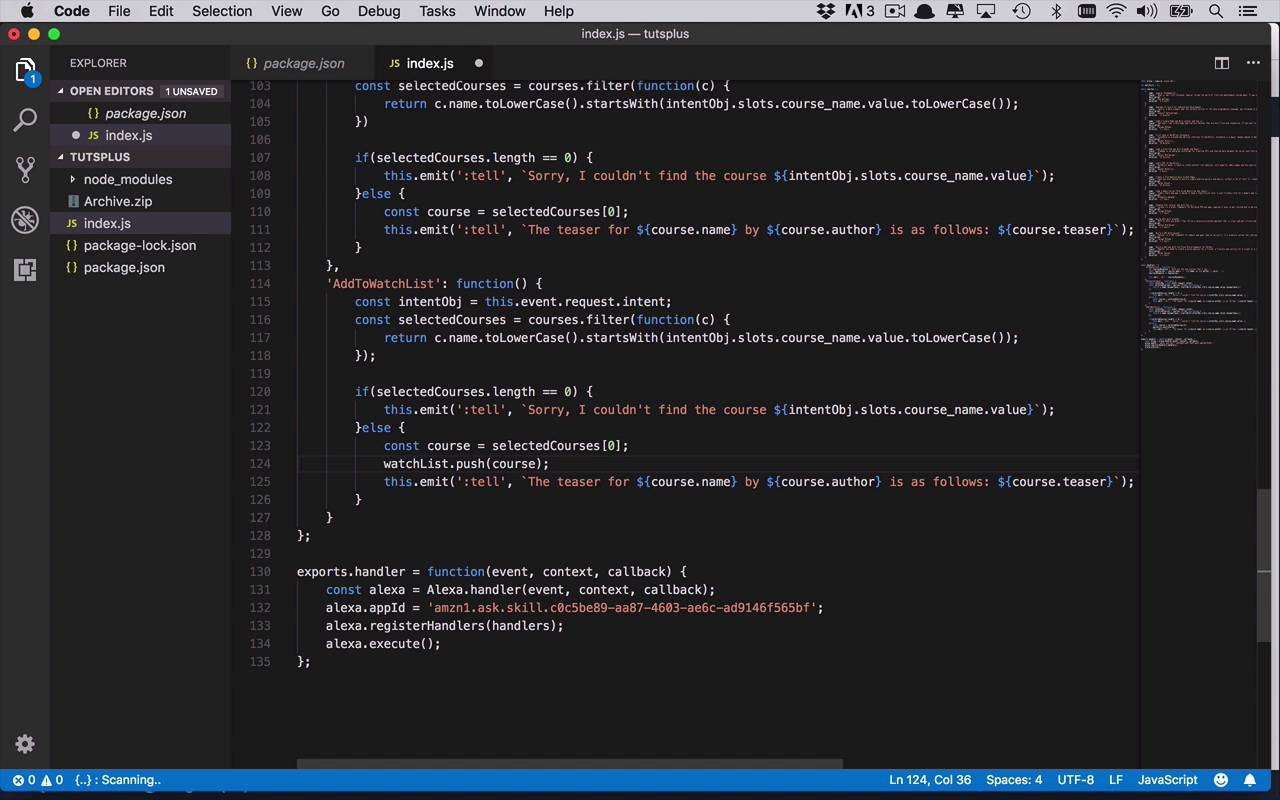Image resolution: width=1280 pixels, height=800 pixels.
Task: Open the Selection menu
Action: pos(222,11)
